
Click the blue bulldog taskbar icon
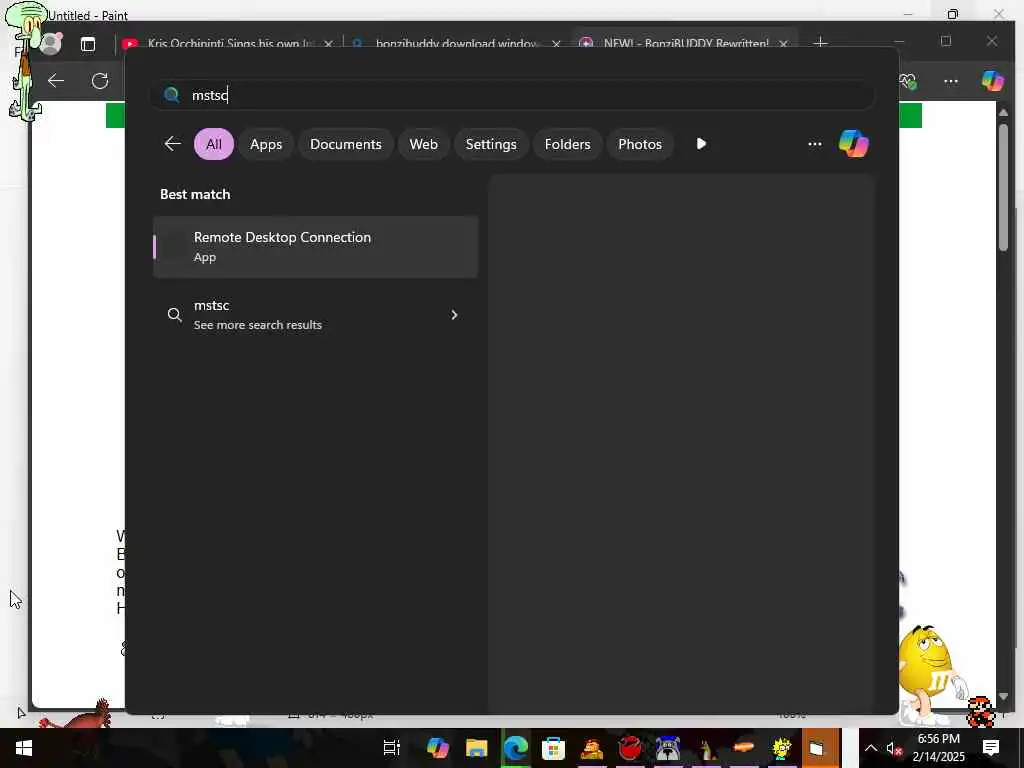coord(668,748)
